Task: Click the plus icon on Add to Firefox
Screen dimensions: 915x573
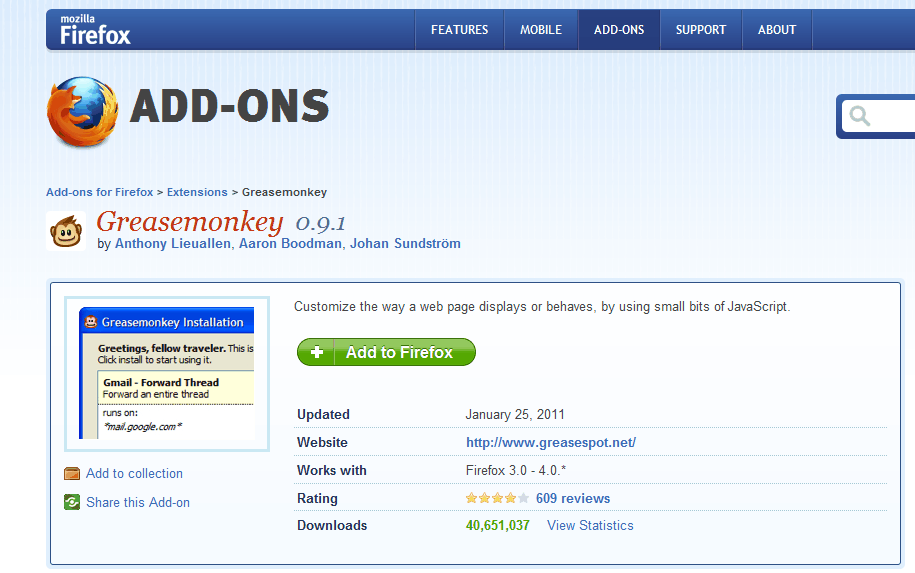Action: click(x=317, y=352)
